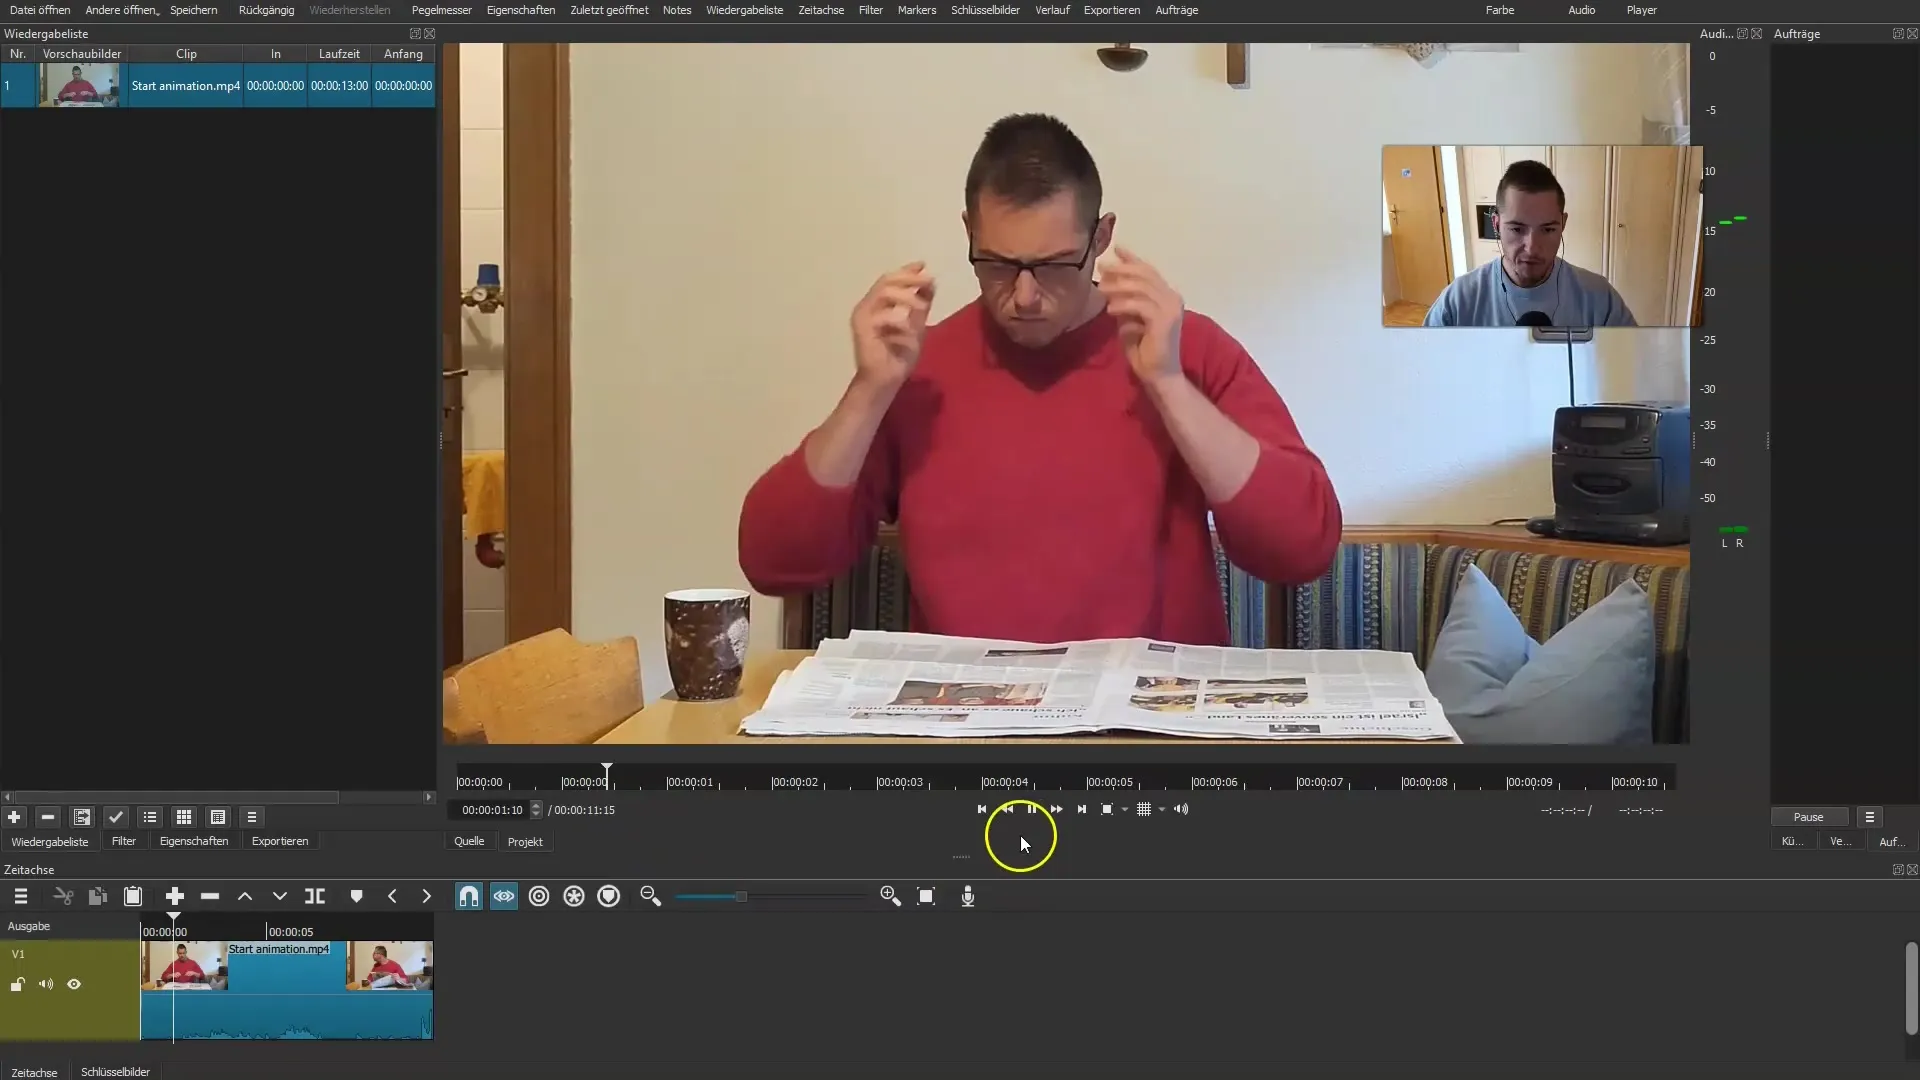Open the Aufträge panel hamburger menu
1920x1080 pixels.
1870,818
